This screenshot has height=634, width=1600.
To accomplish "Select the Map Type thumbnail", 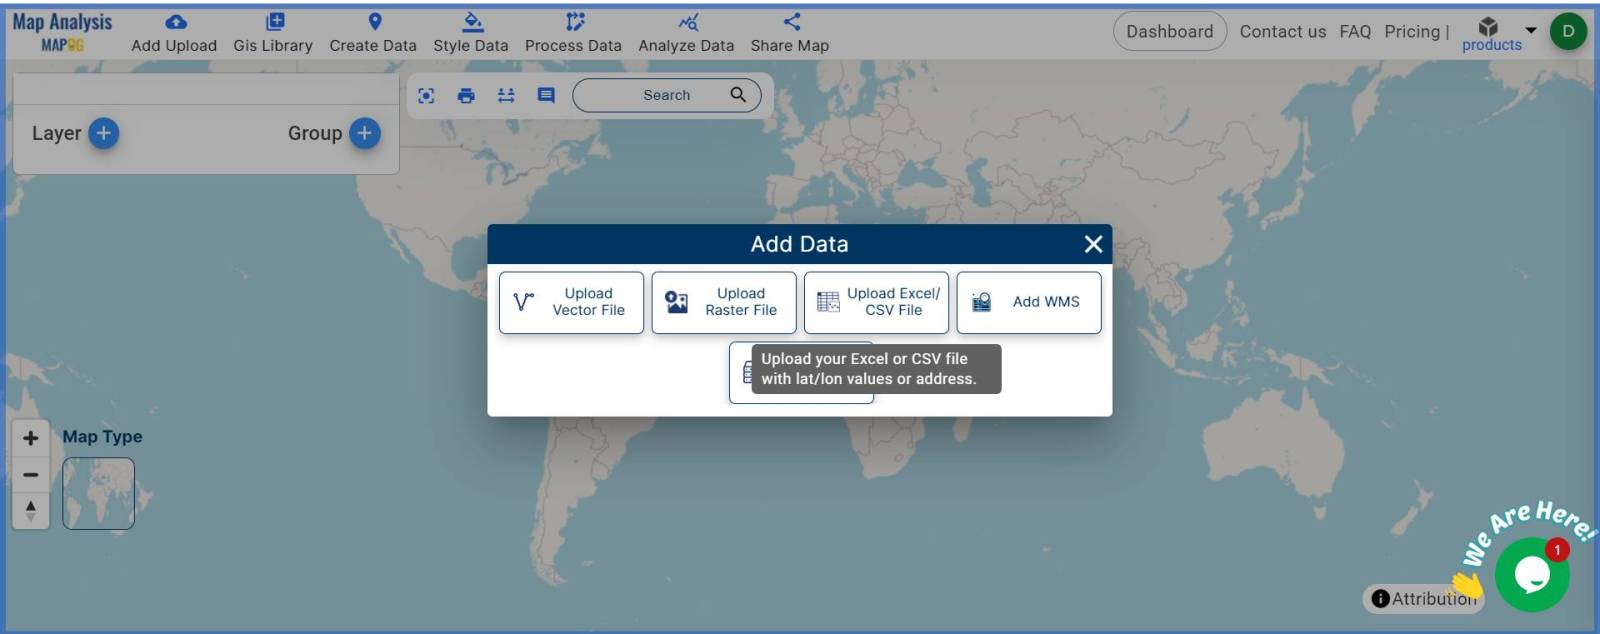I will coord(98,493).
